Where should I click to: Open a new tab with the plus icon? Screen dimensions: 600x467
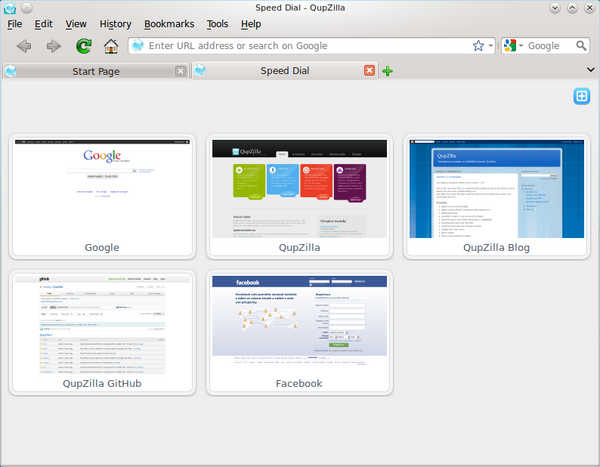[387, 71]
